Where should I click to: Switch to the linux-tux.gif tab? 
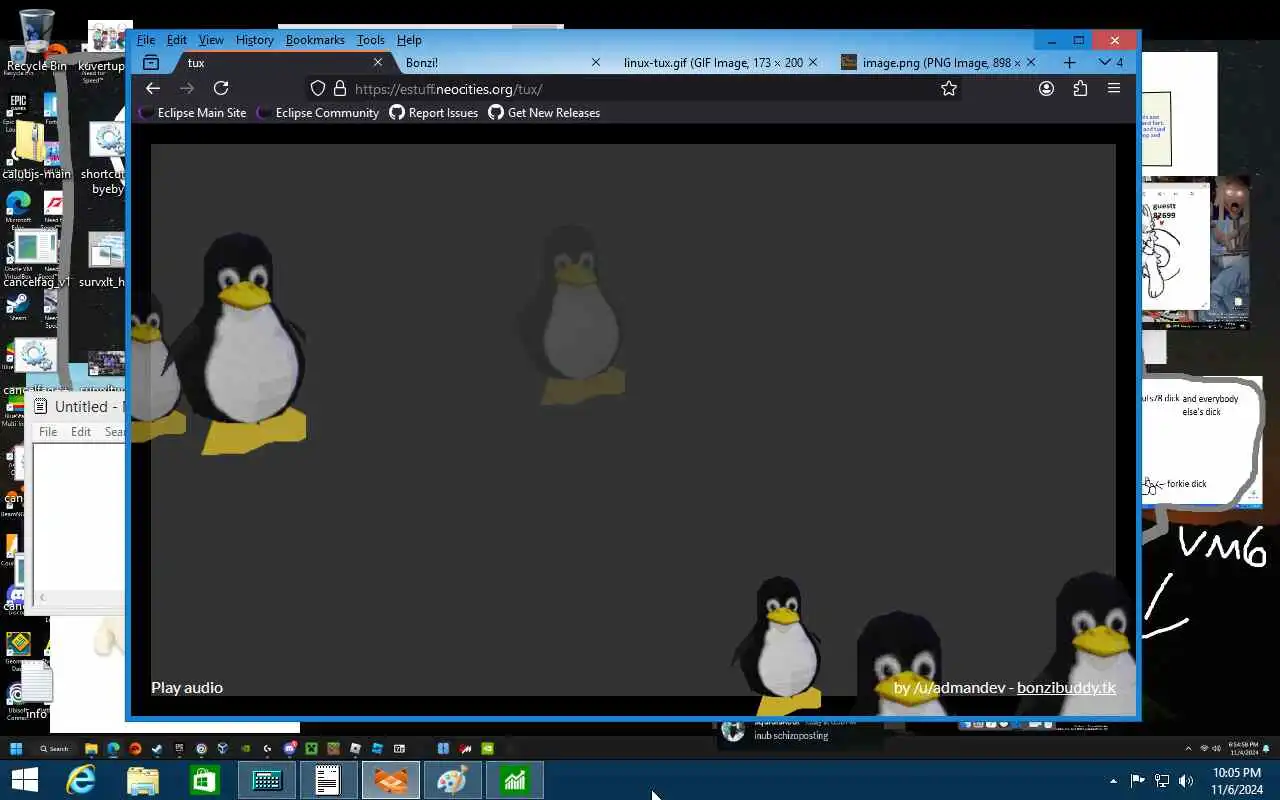click(x=713, y=62)
